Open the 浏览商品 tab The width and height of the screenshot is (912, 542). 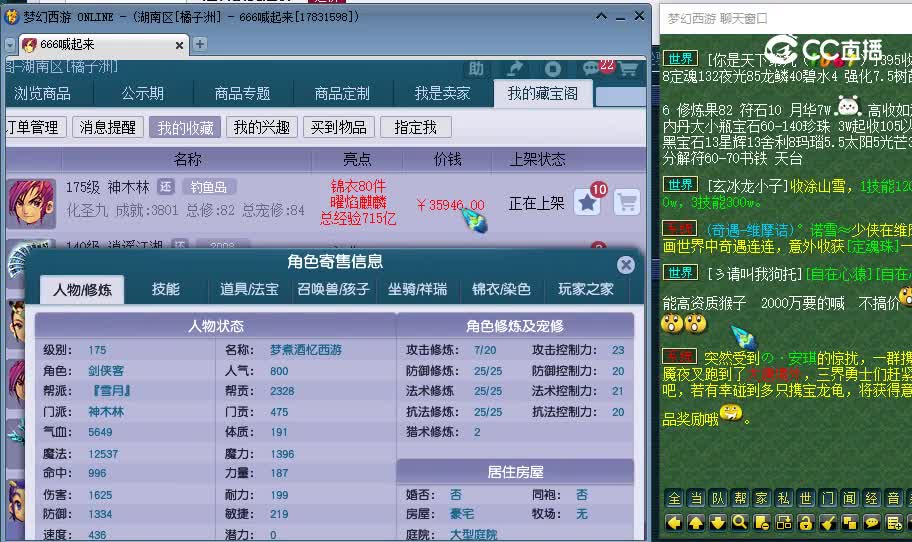pyautogui.click(x=42, y=94)
